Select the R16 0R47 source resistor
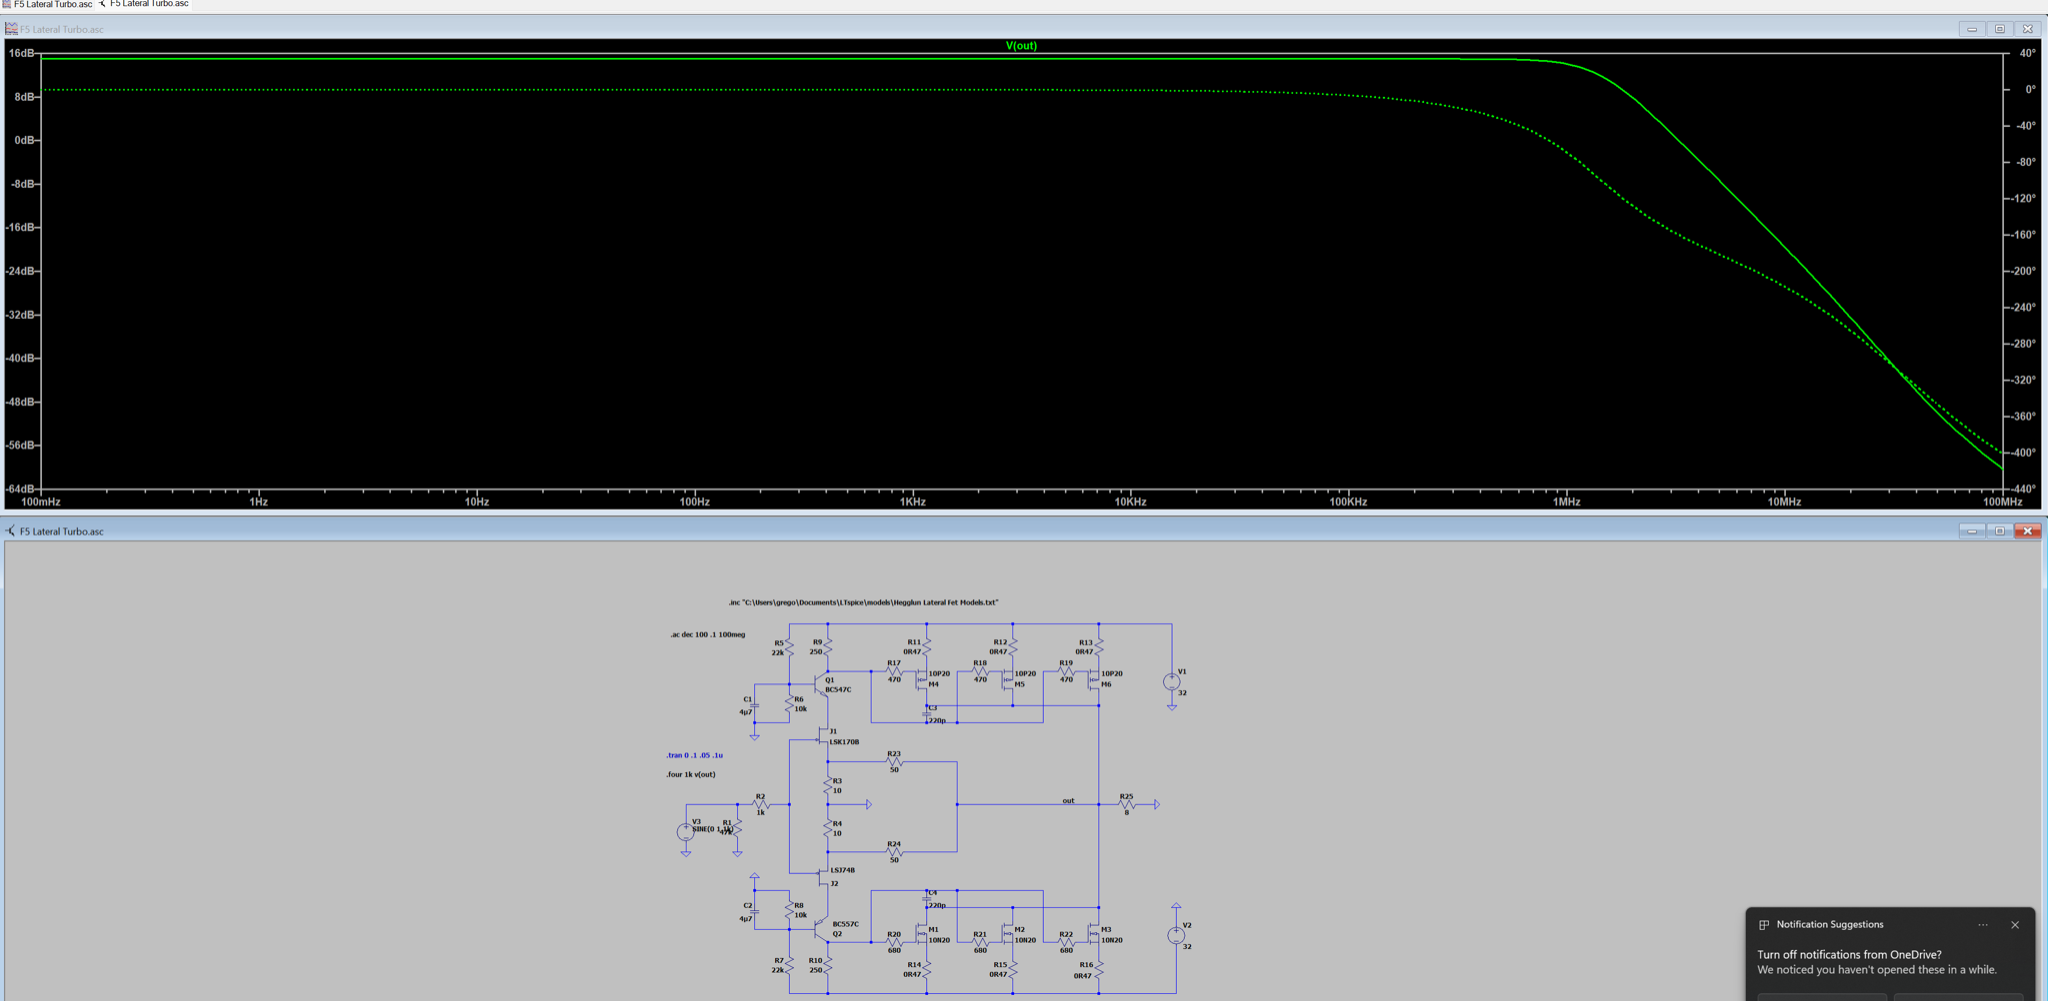The height and width of the screenshot is (1001, 2048). 1099,970
